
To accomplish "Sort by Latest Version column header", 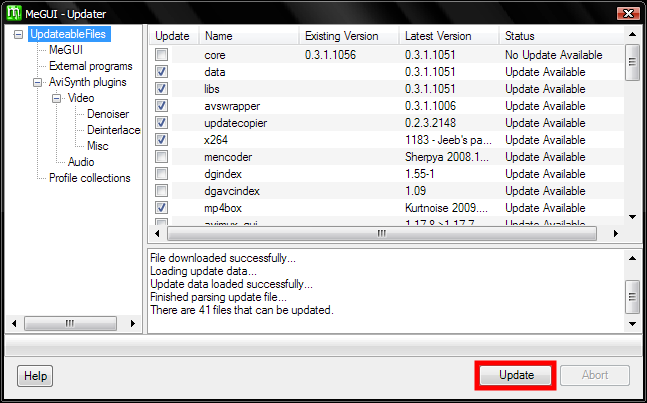I will 449,36.
